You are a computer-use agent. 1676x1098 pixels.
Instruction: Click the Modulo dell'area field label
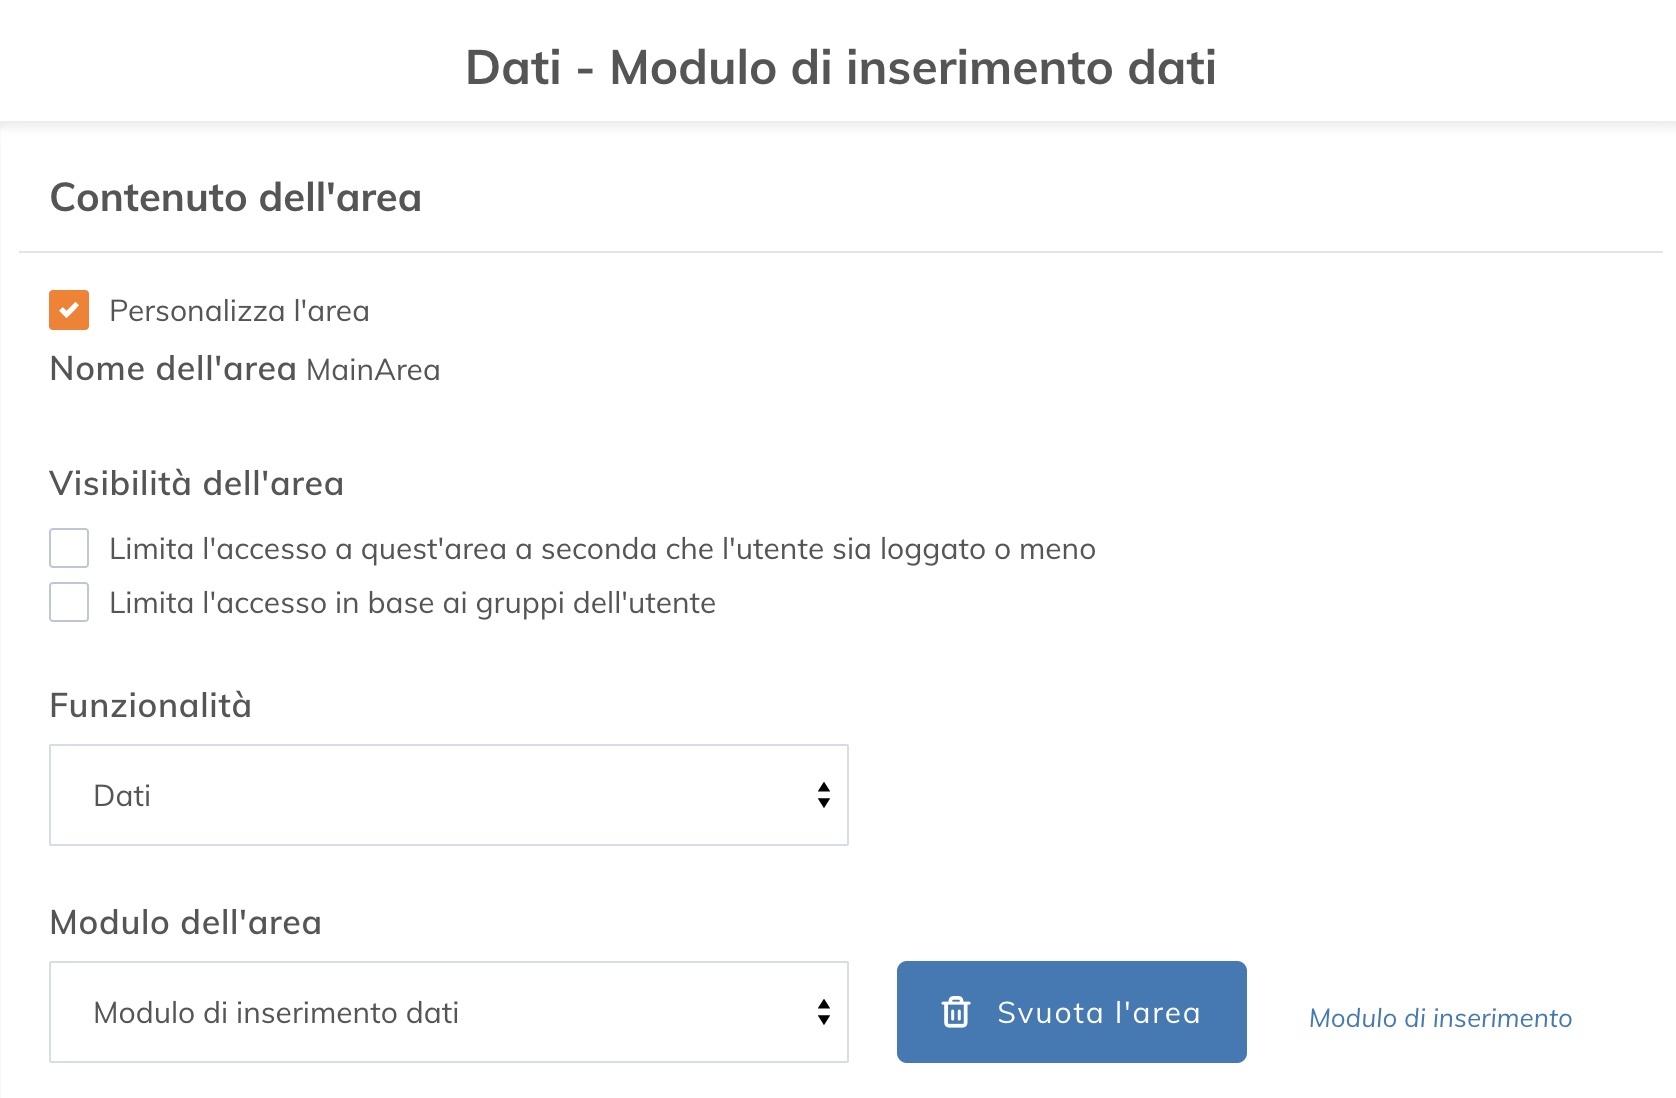186,923
